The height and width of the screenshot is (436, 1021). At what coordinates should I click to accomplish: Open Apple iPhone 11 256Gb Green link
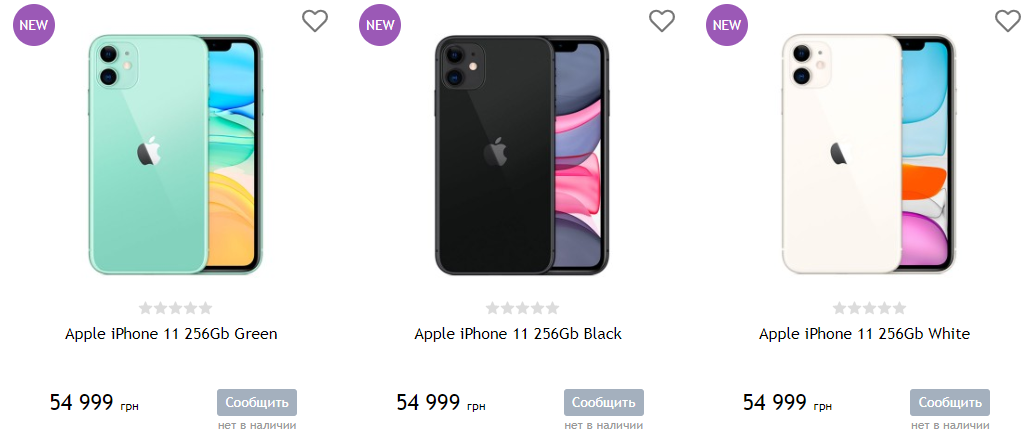pyautogui.click(x=171, y=334)
